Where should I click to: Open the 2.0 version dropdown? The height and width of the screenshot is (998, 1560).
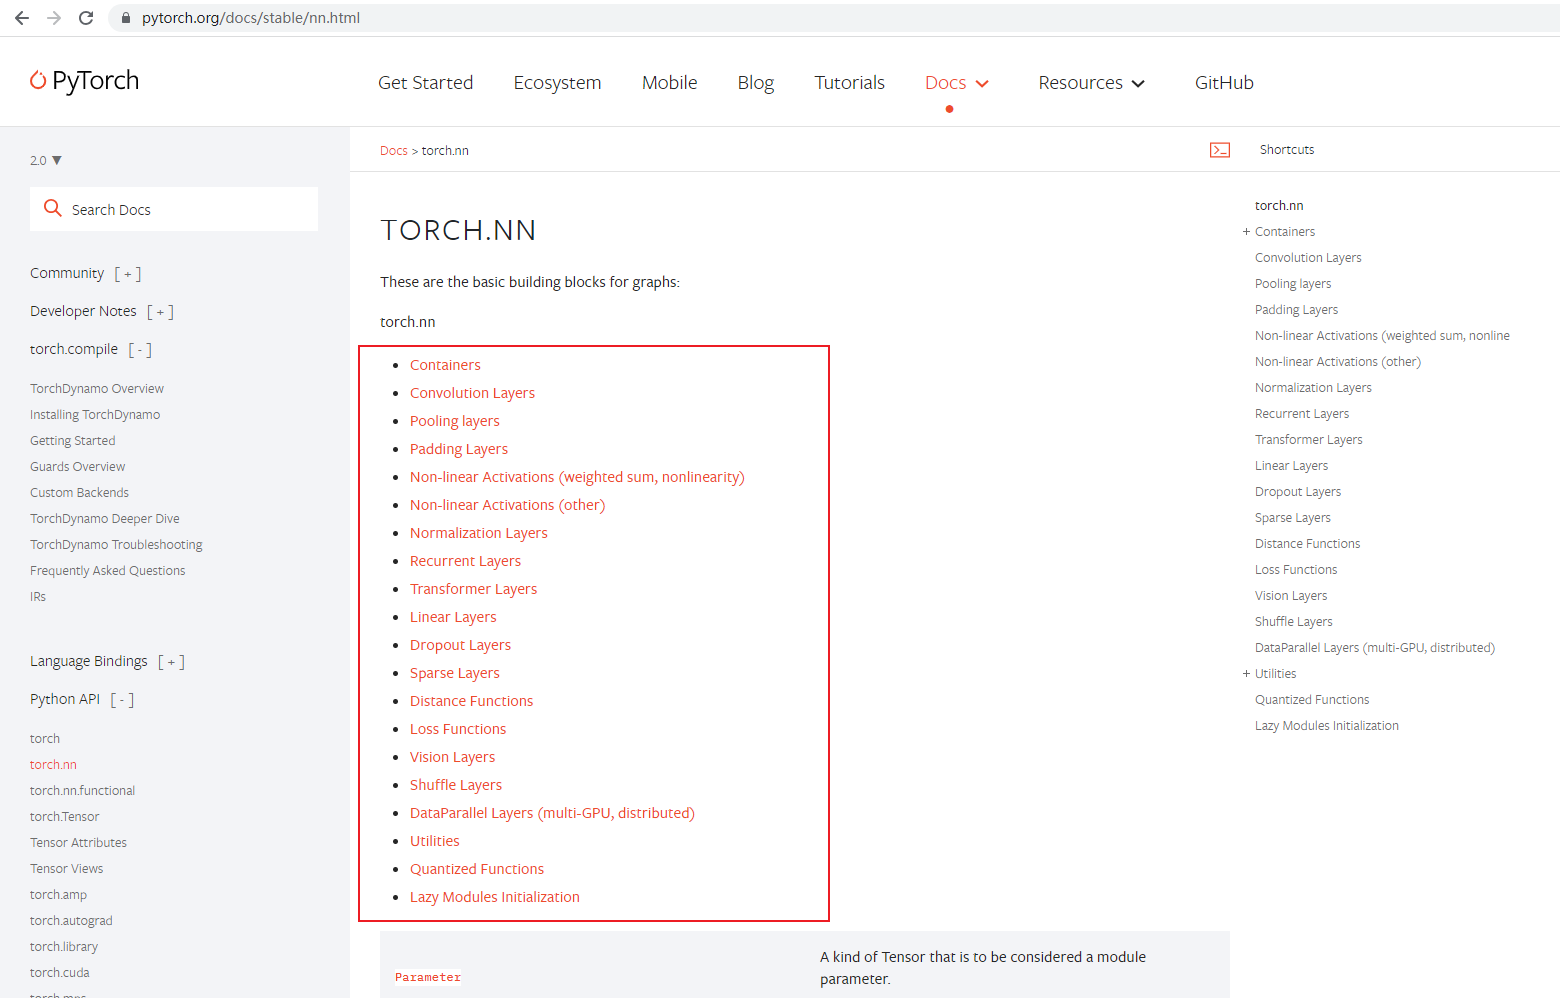(x=46, y=160)
